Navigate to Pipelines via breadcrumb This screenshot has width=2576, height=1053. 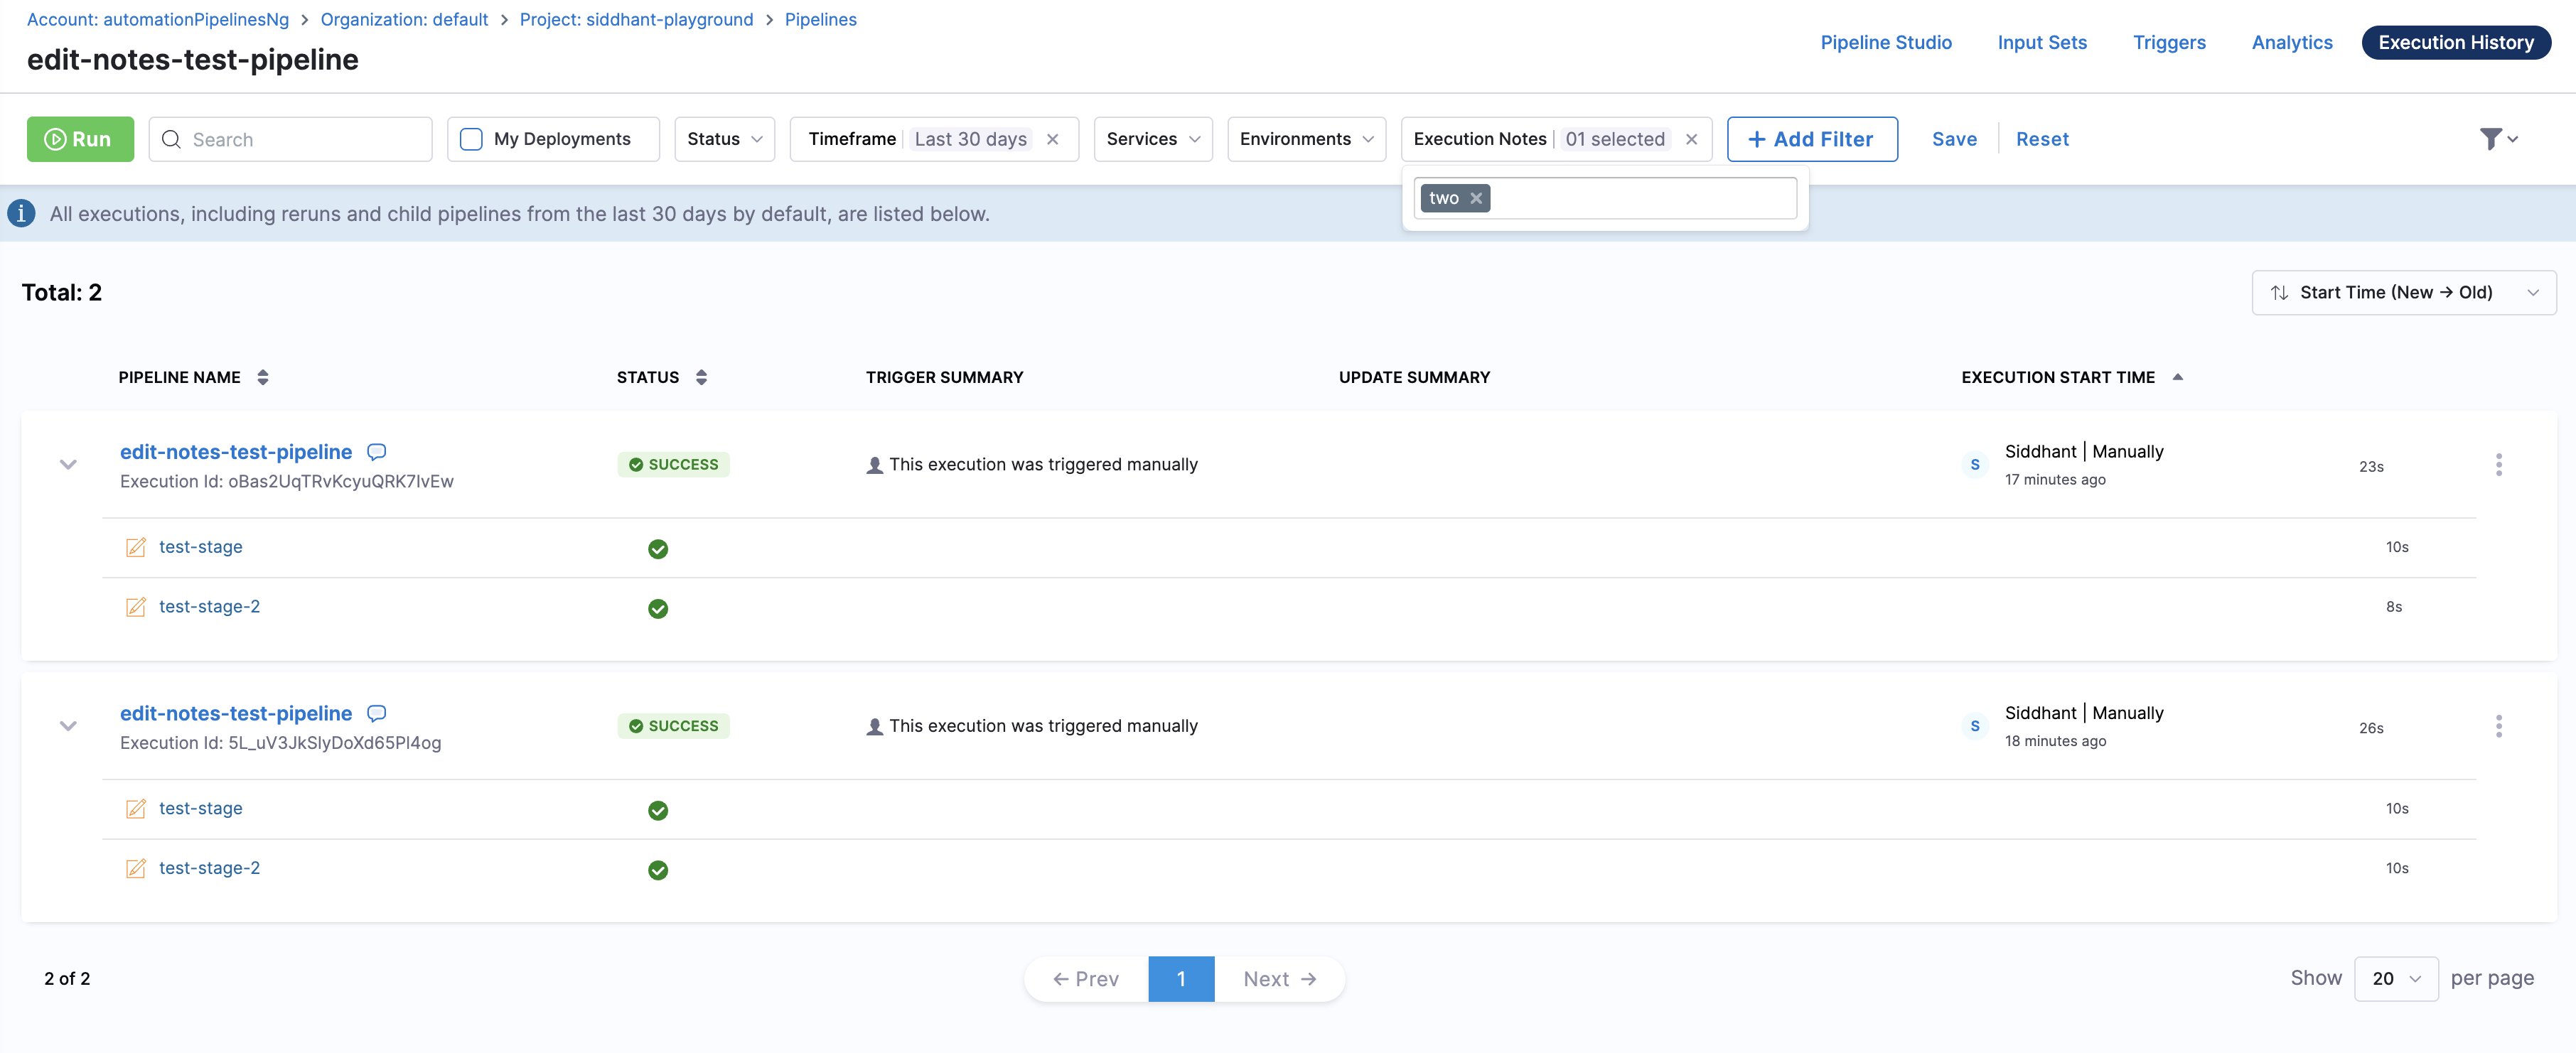coord(820,19)
